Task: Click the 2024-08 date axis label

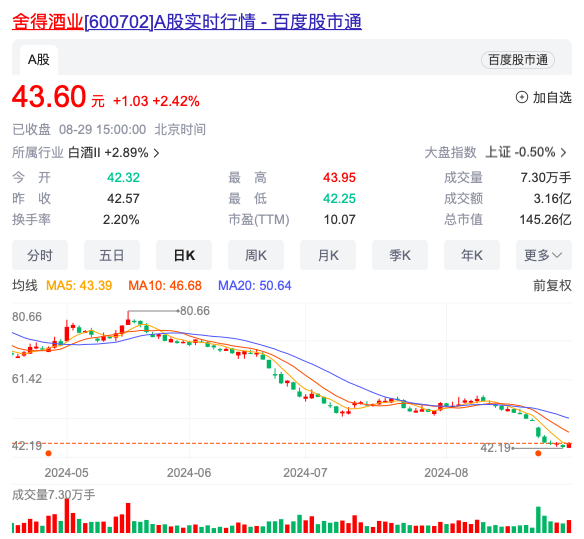Action: click(x=446, y=473)
